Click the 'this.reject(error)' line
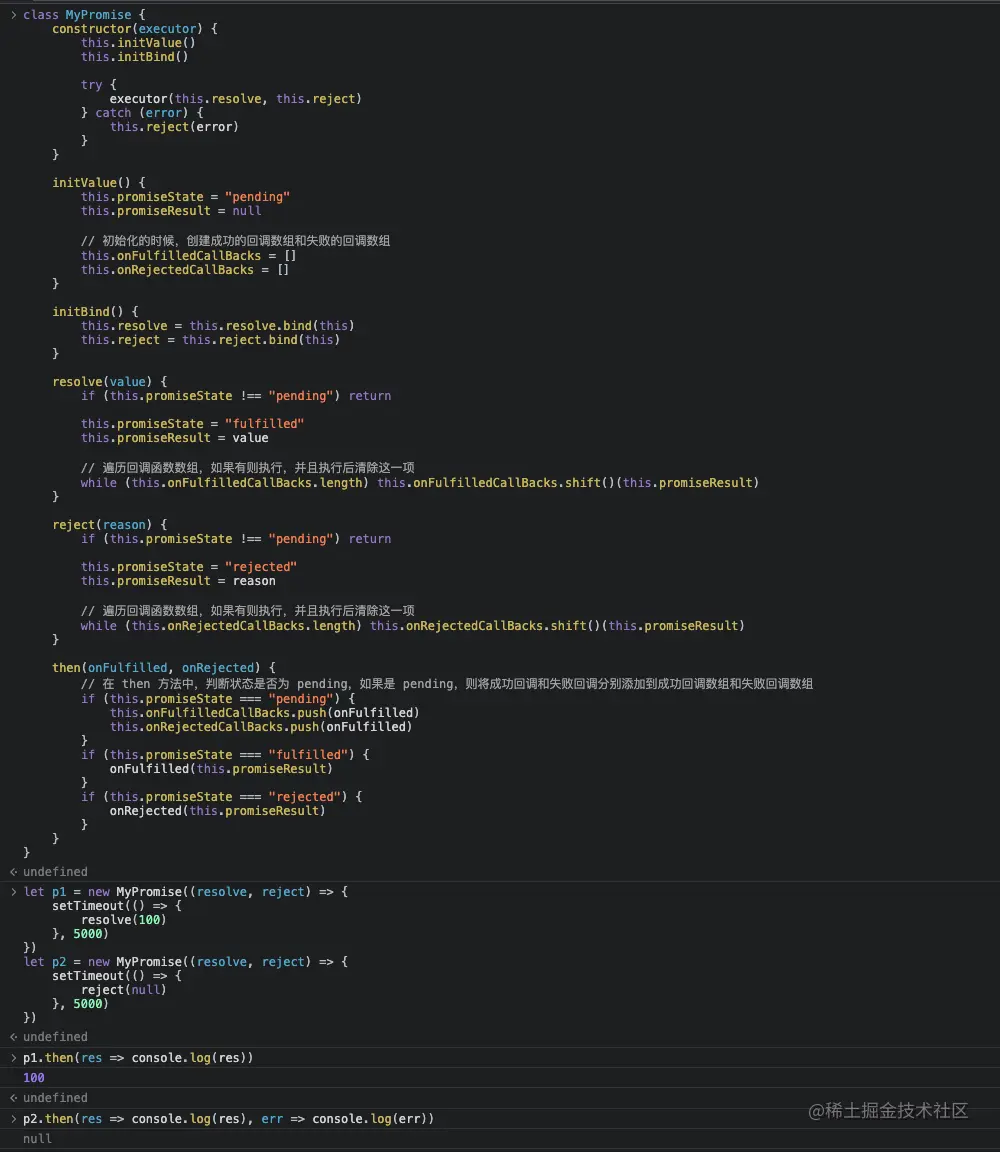1000x1152 pixels. (x=174, y=126)
